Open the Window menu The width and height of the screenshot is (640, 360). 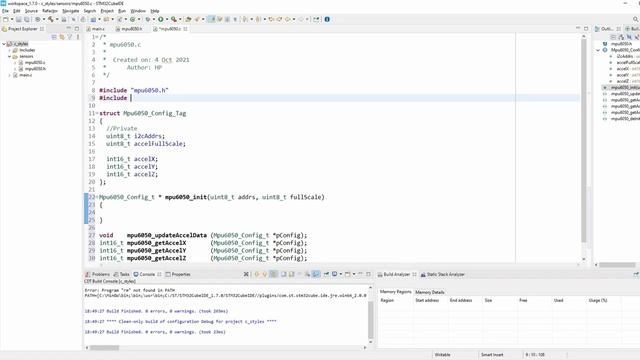(138, 11)
